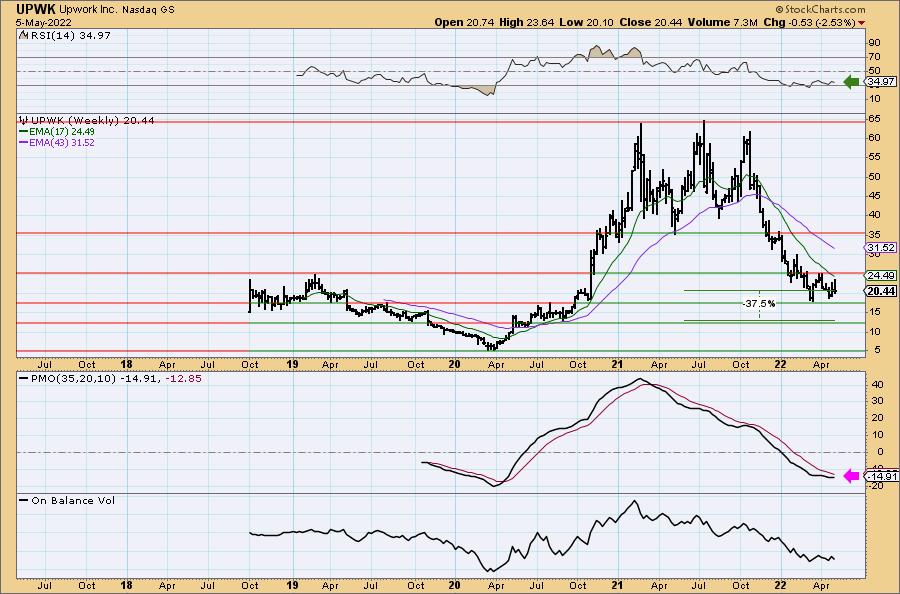Click the 31.52 purple-outlined price tag

pyautogui.click(x=881, y=248)
